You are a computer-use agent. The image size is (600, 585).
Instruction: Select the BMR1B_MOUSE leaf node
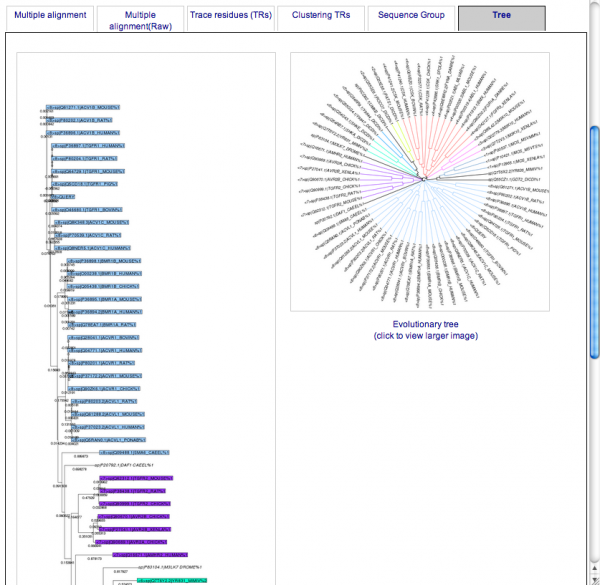[x=104, y=260]
